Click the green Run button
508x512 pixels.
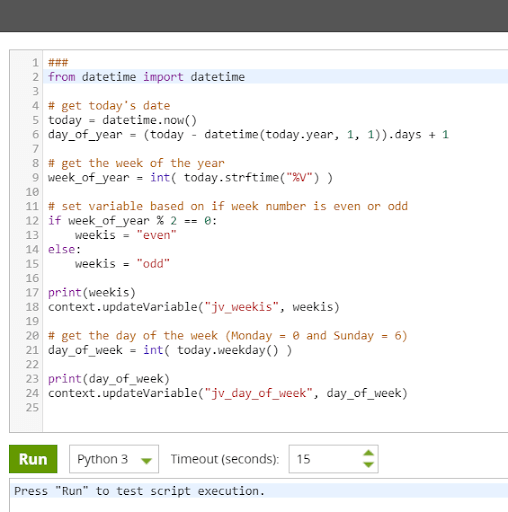click(x=33, y=459)
